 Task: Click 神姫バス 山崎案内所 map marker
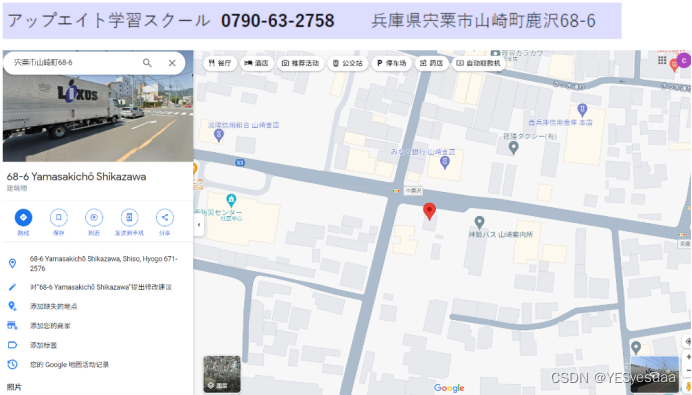(479, 222)
